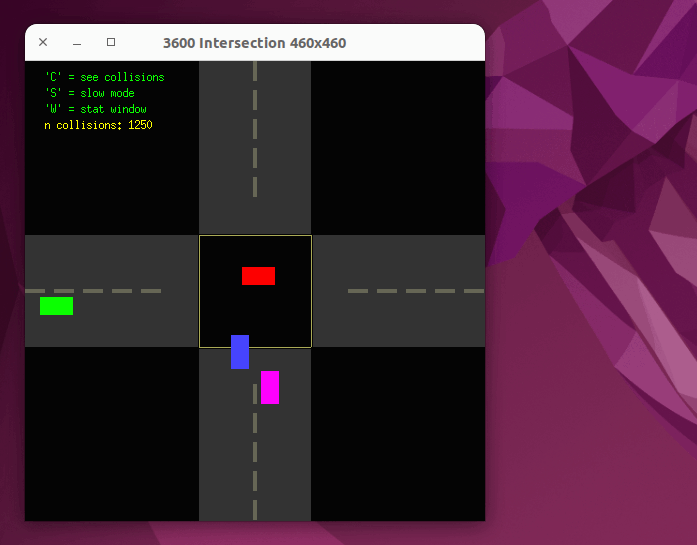
Task: Close the 3600 Intersection window
Action: [x=43, y=42]
